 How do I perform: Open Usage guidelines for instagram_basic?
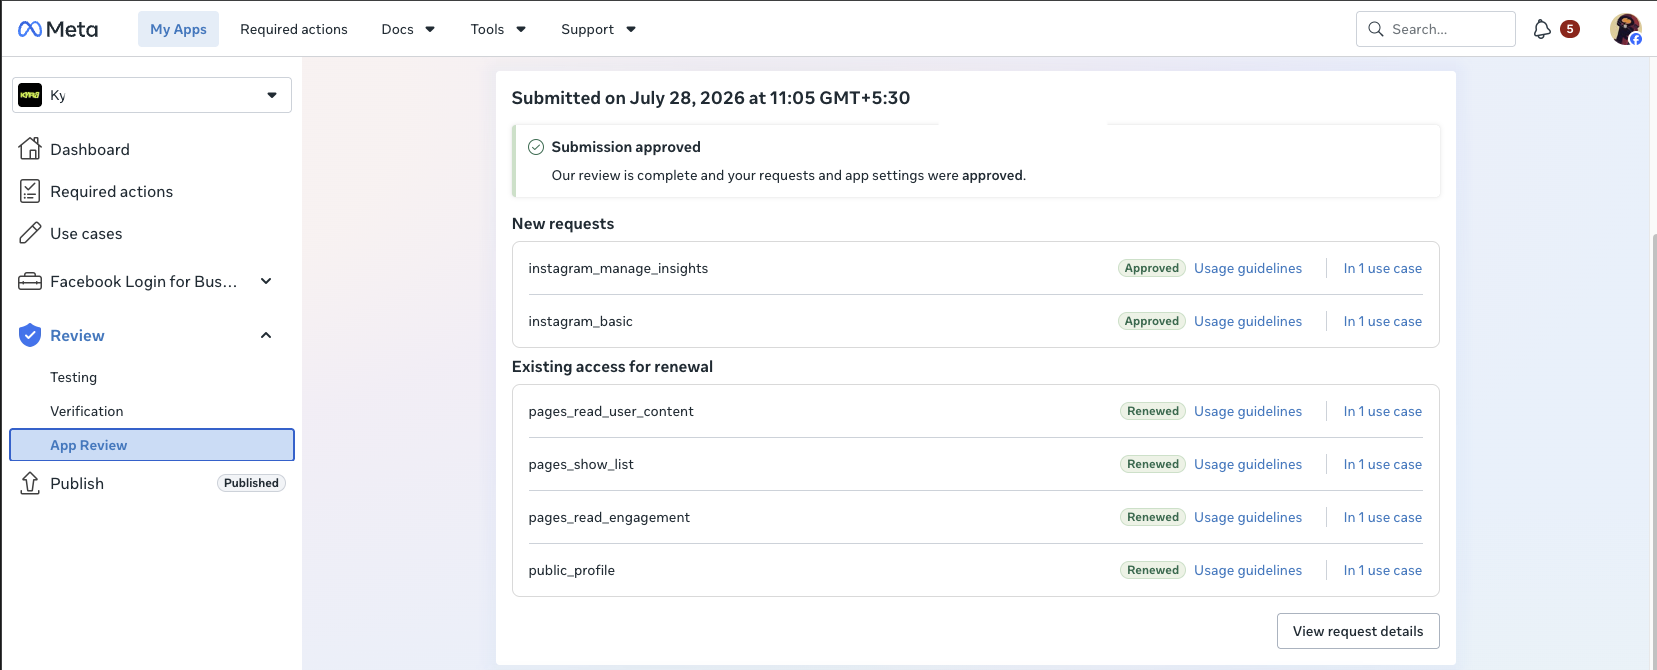click(x=1248, y=321)
